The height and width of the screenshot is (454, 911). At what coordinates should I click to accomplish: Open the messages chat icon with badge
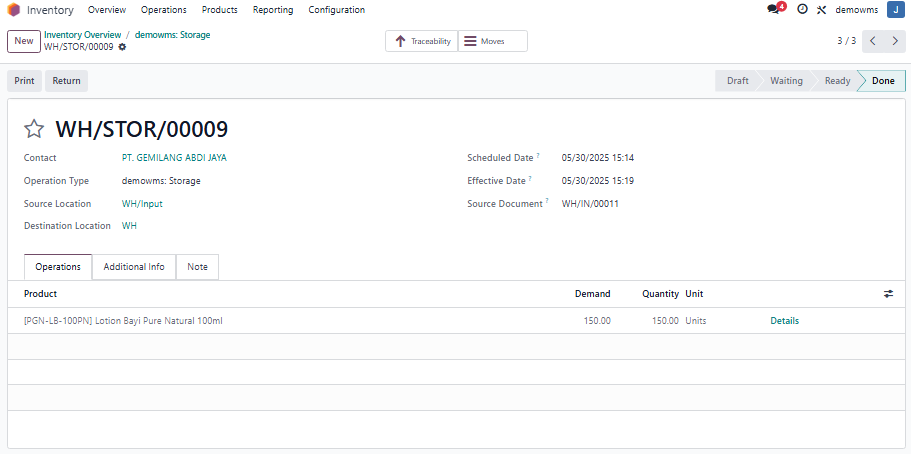(775, 9)
